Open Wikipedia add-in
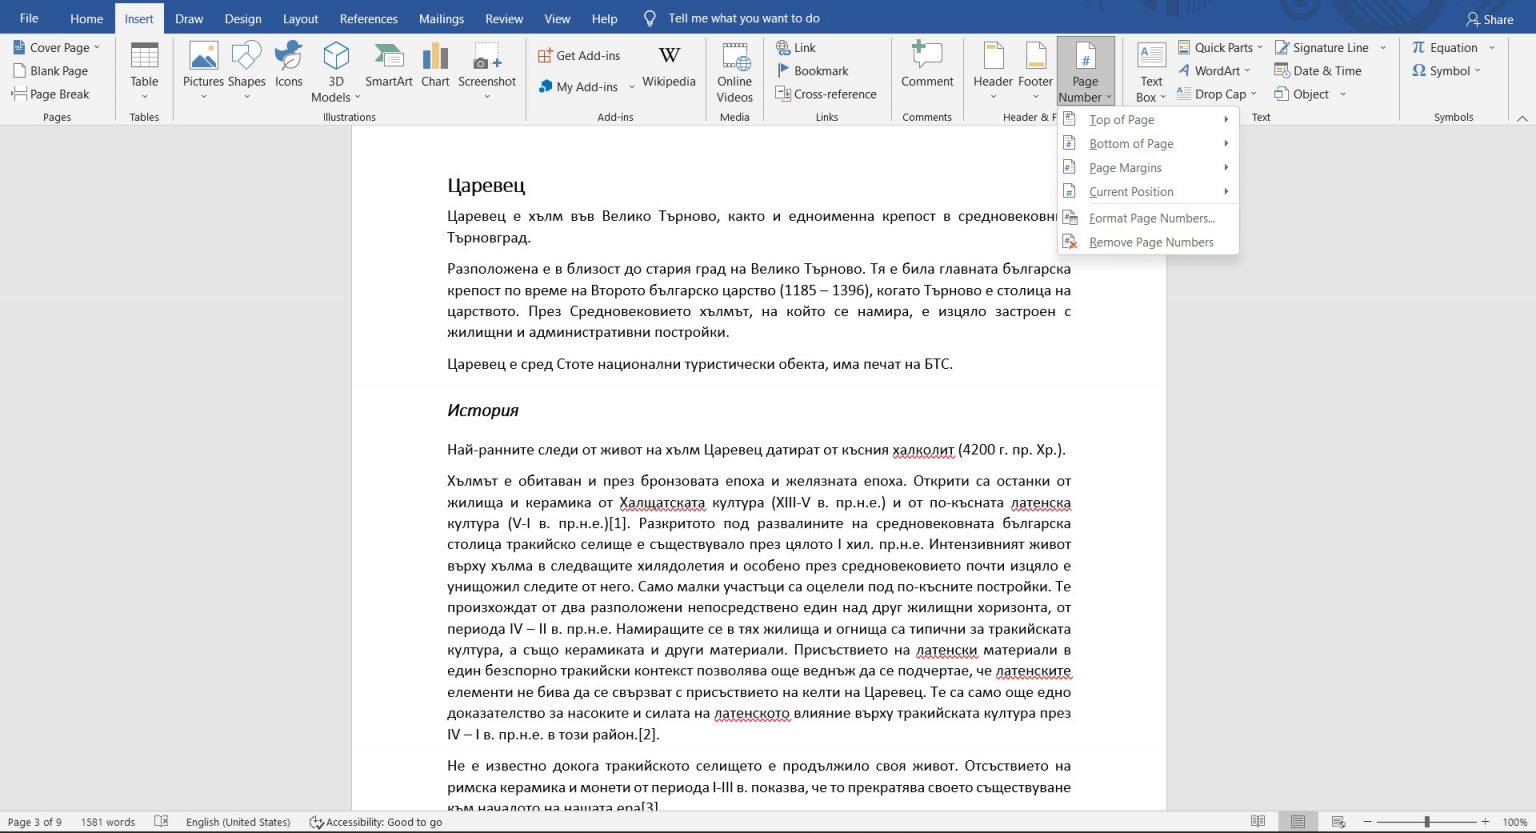This screenshot has height=833, width=1536. tap(668, 66)
